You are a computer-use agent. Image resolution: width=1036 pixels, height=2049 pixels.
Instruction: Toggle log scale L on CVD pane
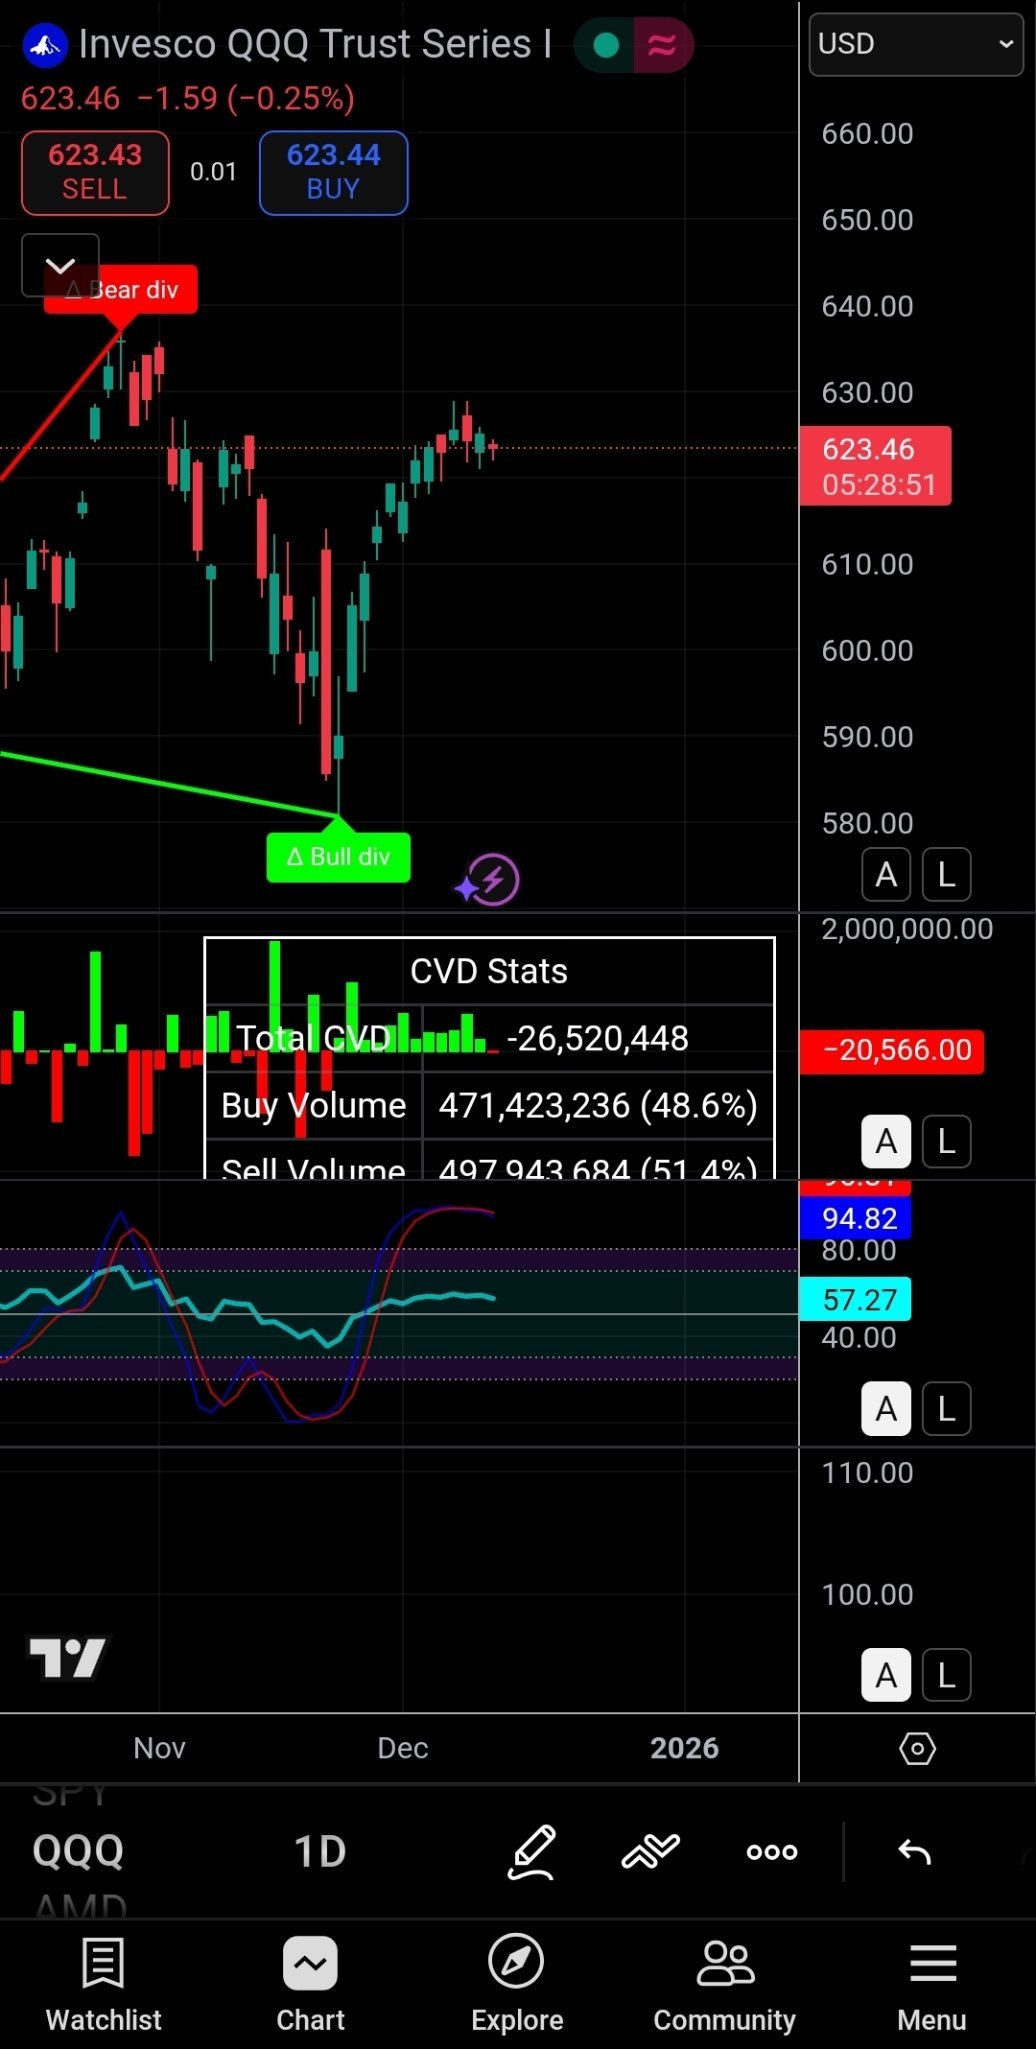point(946,1141)
